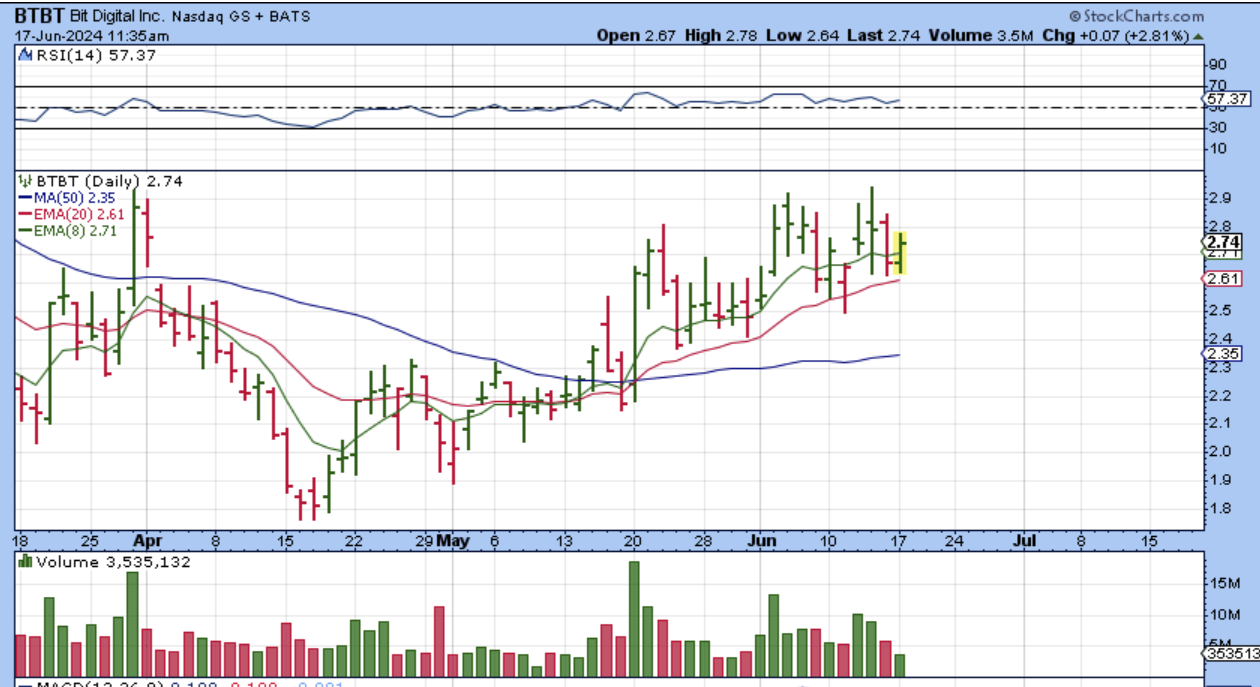Click the 'Jul' date axis label
The height and width of the screenshot is (687, 1260).
click(1025, 541)
